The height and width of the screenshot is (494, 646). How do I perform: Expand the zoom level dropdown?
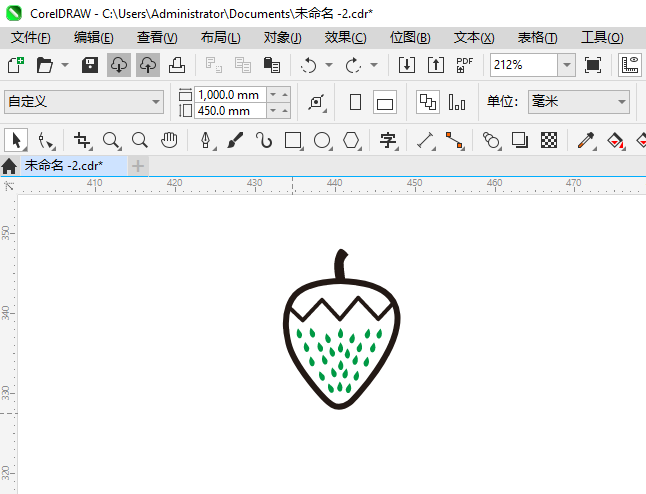(x=567, y=65)
